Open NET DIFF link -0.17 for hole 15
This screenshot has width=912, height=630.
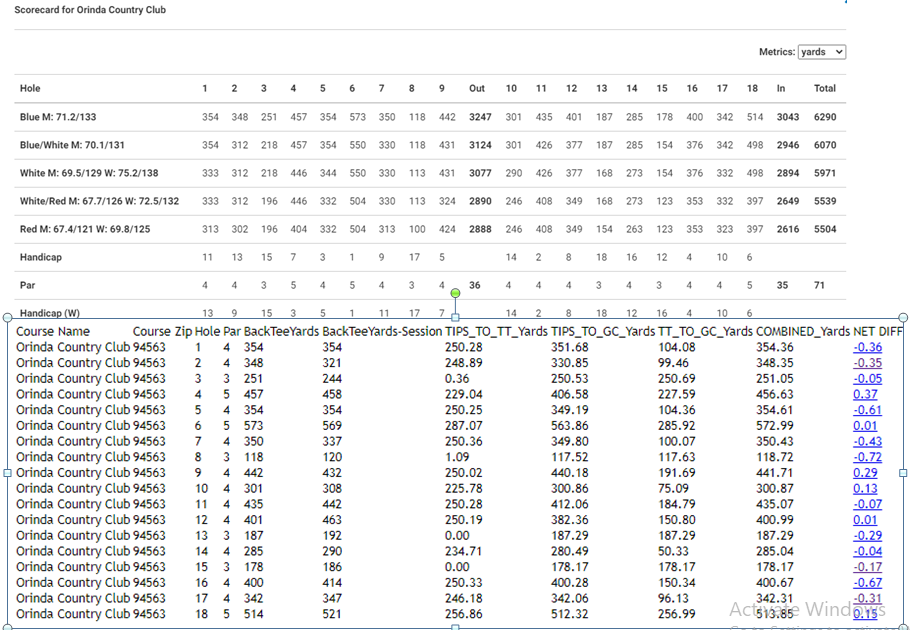click(x=867, y=567)
